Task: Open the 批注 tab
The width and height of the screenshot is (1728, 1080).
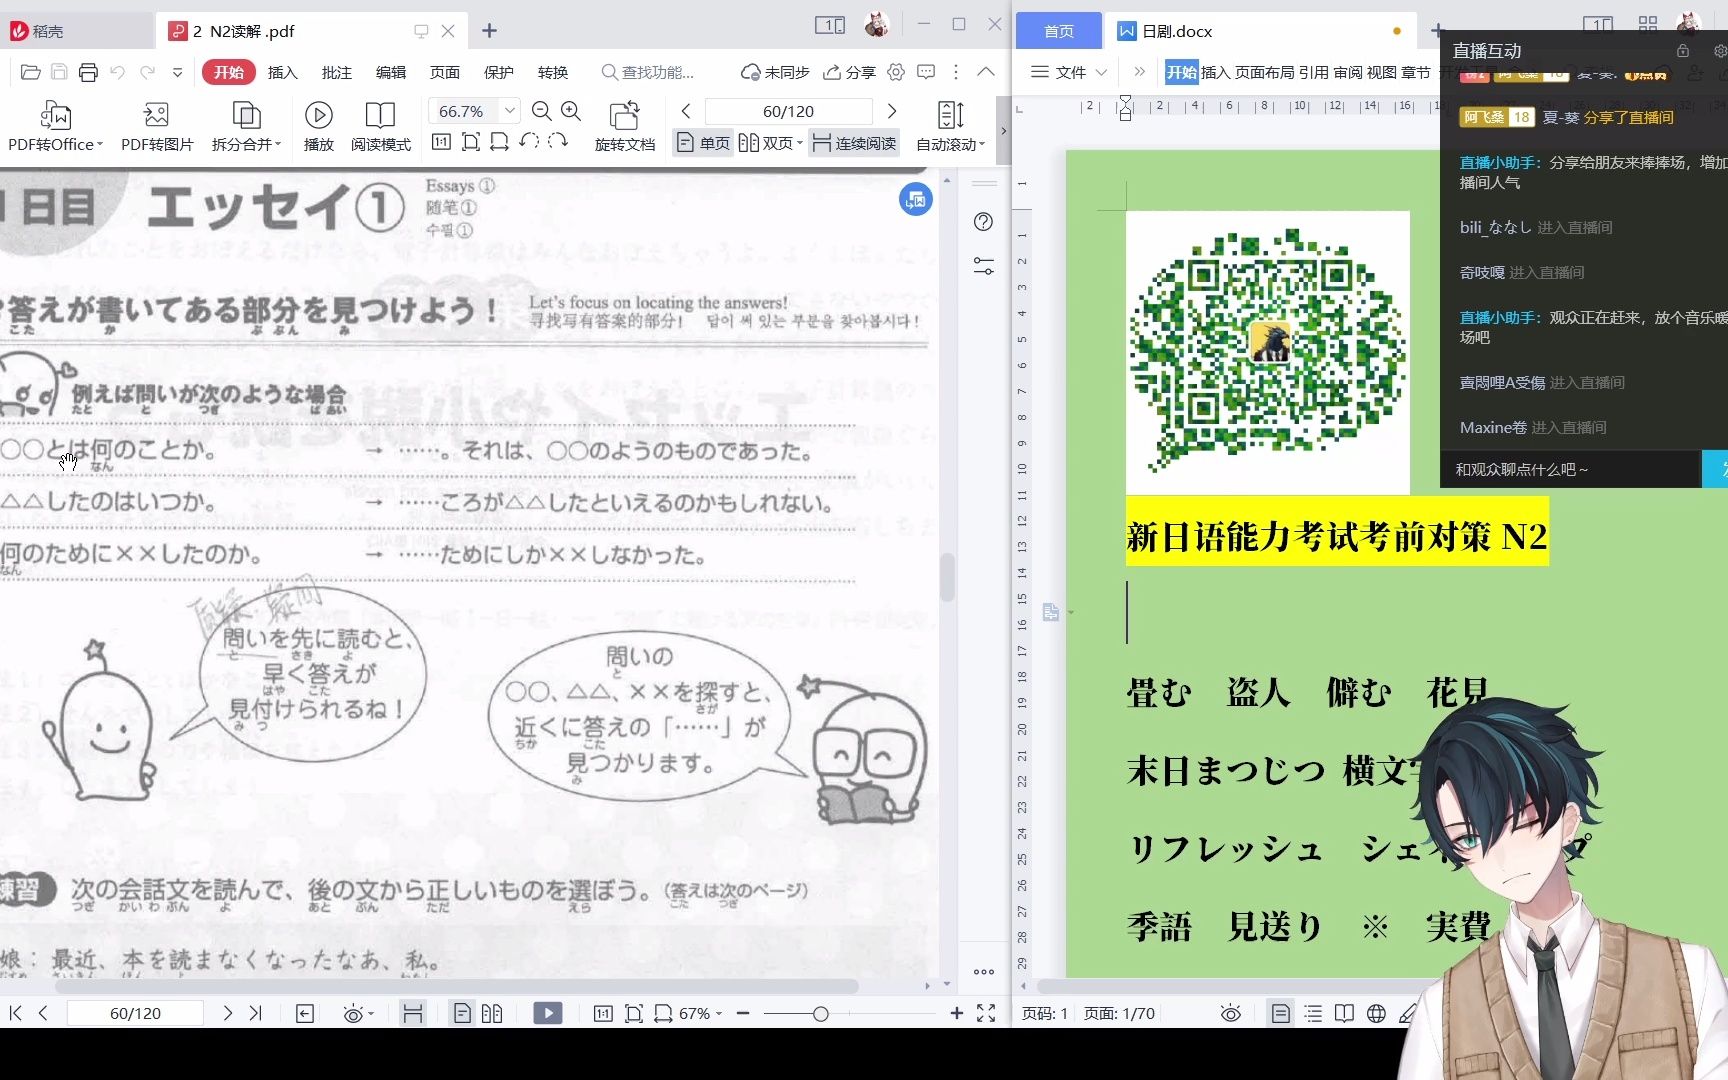Action: [x=337, y=72]
